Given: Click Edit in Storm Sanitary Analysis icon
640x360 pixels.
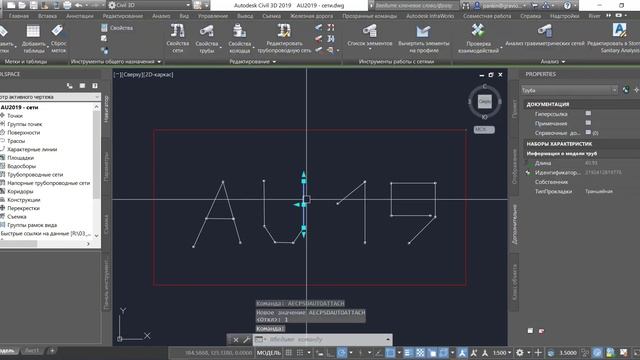Looking at the screenshot, I should point(619,31).
